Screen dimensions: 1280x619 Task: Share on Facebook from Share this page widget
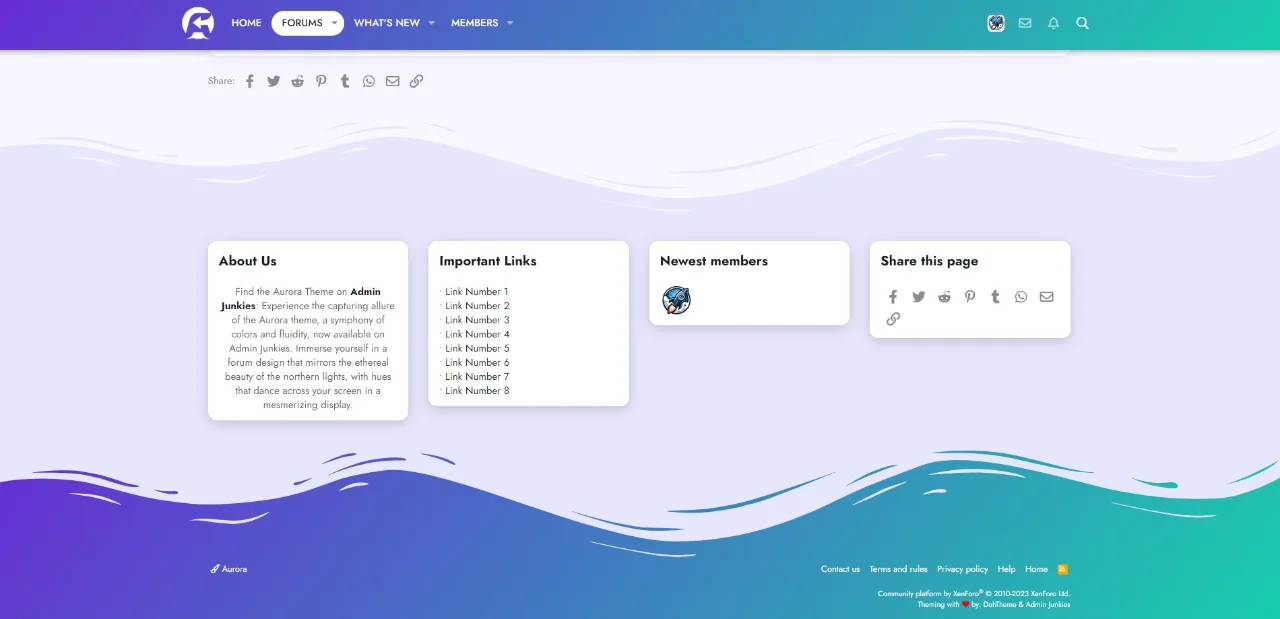[893, 297]
